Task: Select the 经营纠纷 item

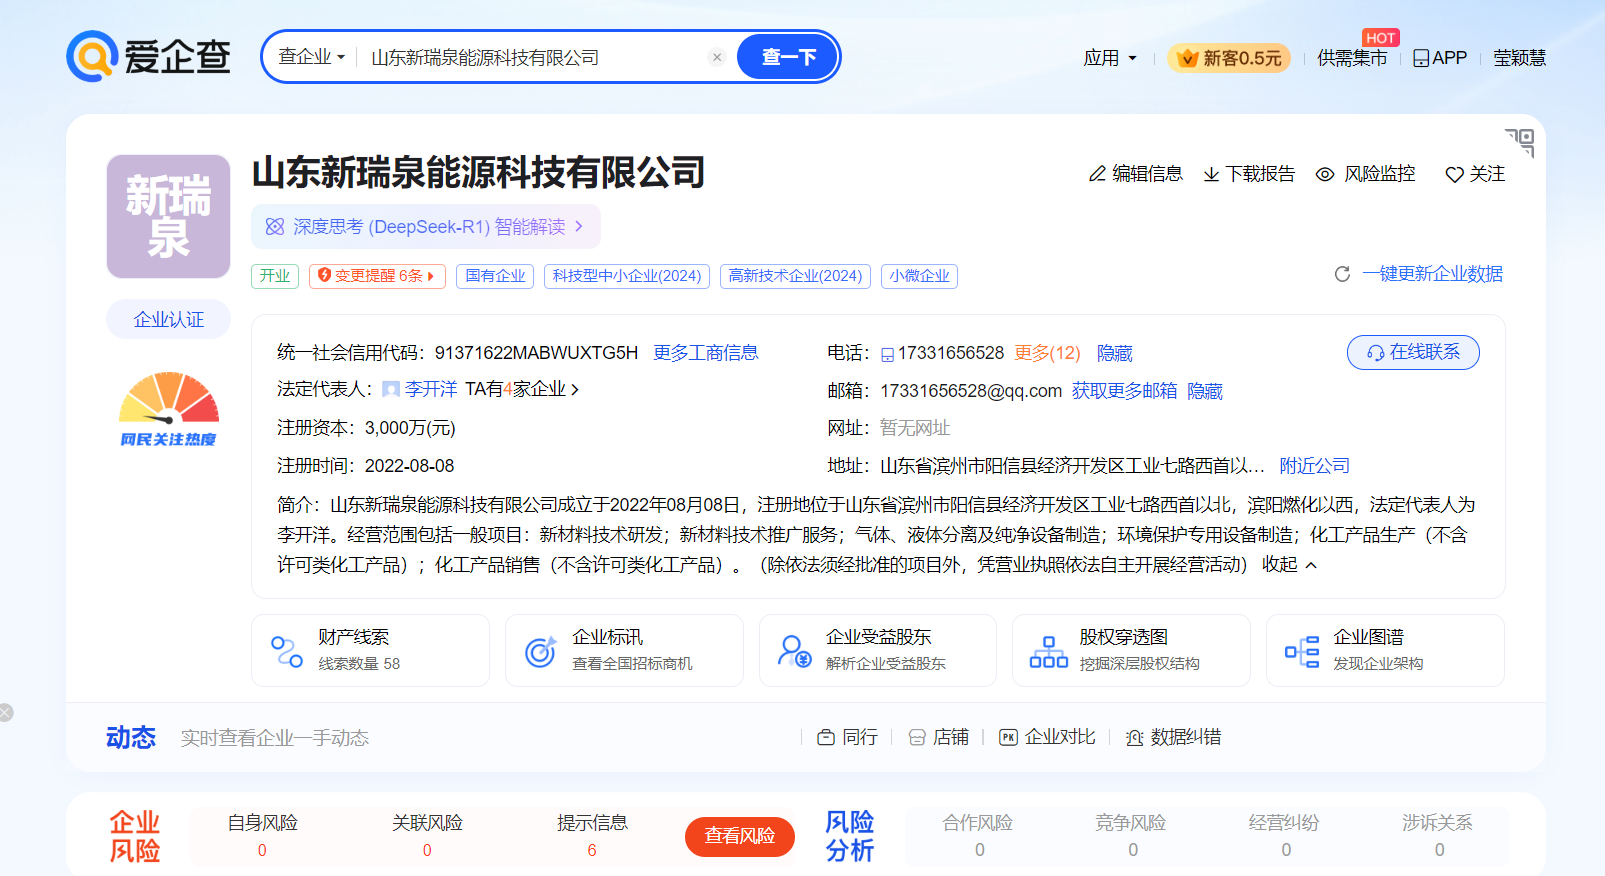Action: tap(1284, 836)
